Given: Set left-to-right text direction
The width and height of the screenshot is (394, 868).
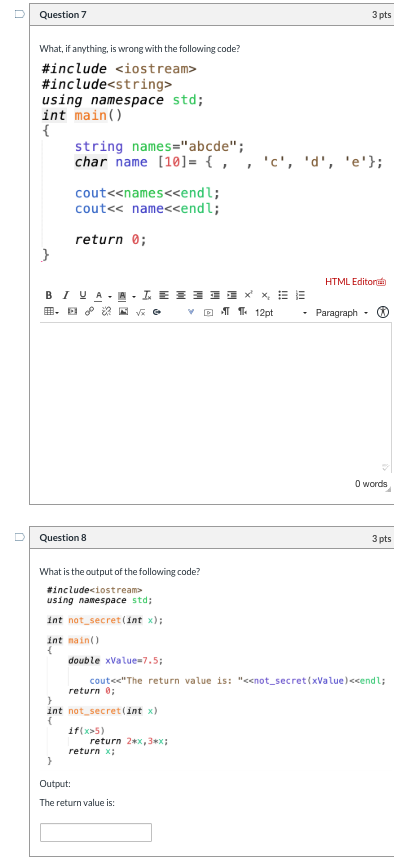Looking at the screenshot, I should [225, 312].
